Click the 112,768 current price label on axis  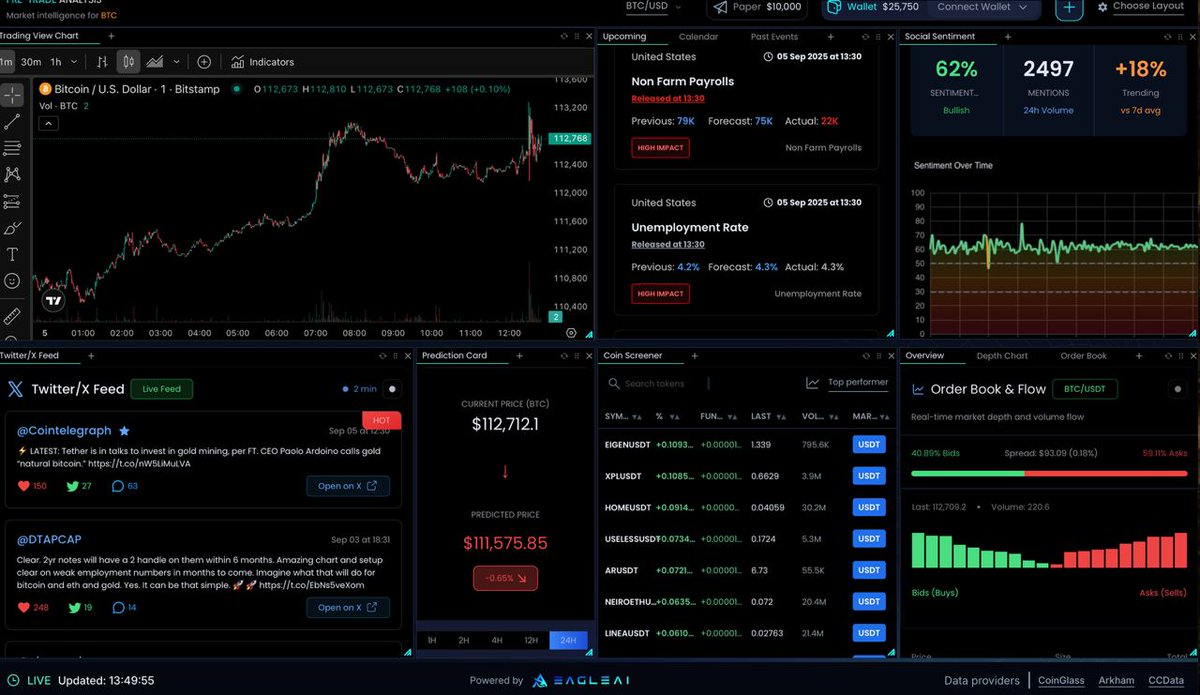click(x=569, y=139)
